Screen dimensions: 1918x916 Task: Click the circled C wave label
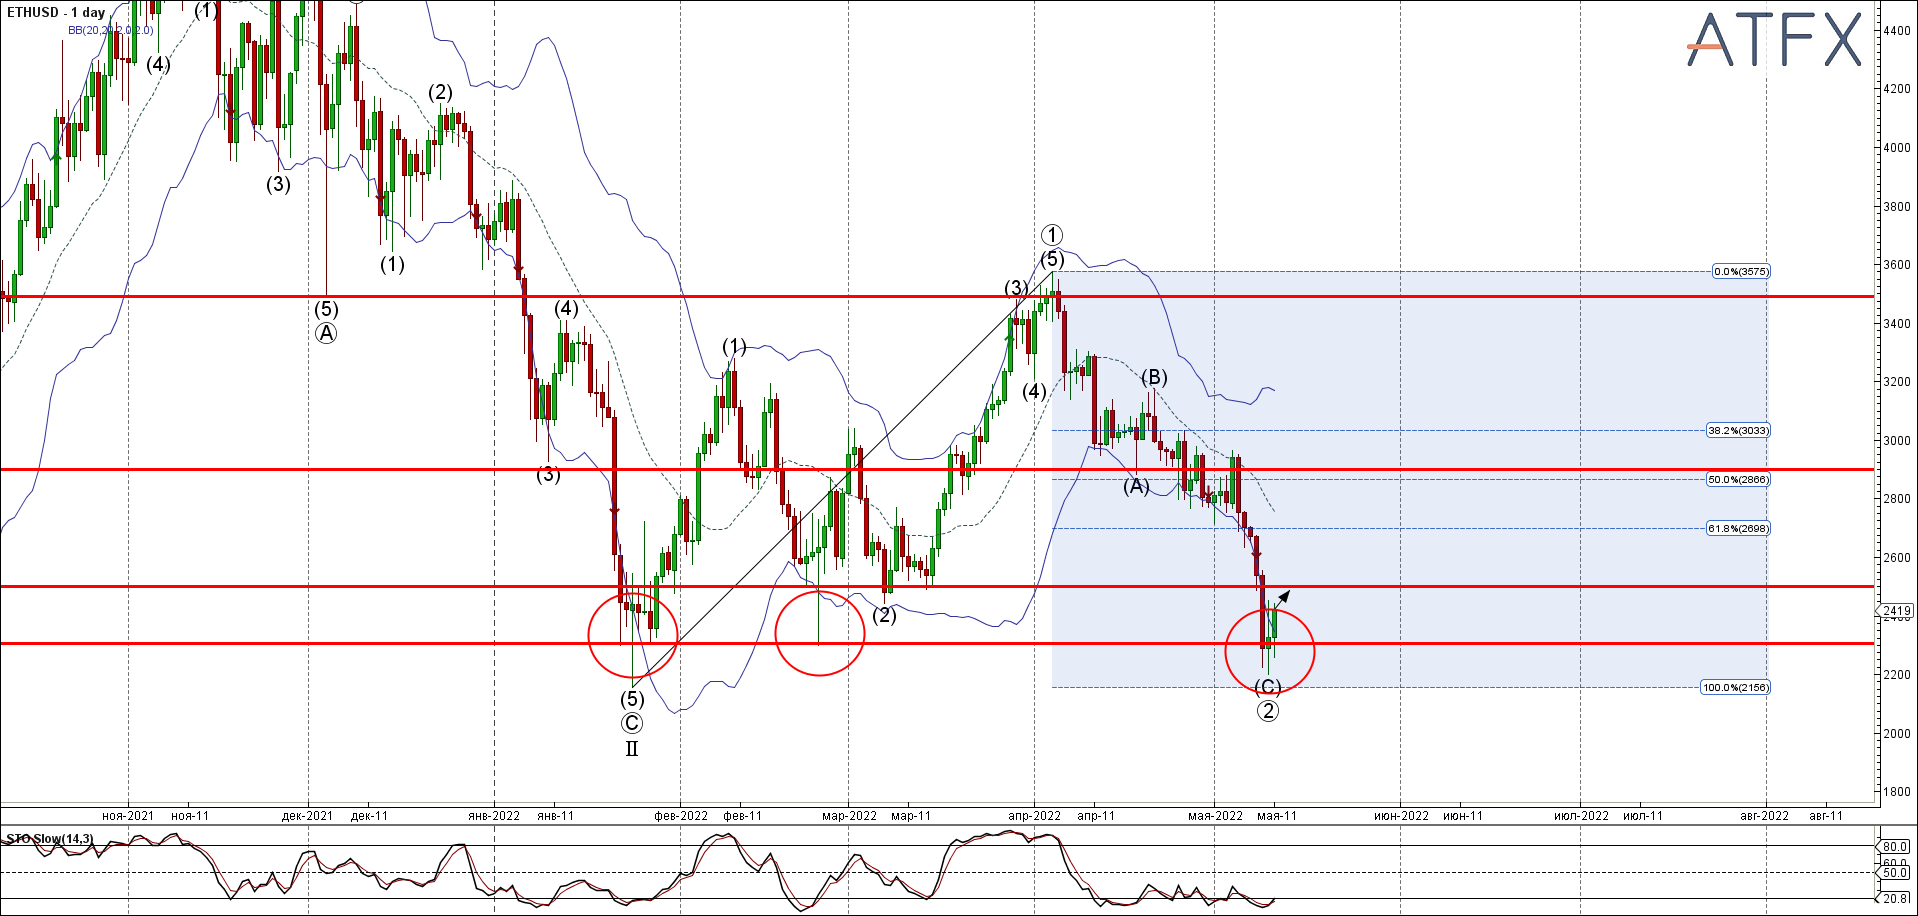tap(631, 723)
